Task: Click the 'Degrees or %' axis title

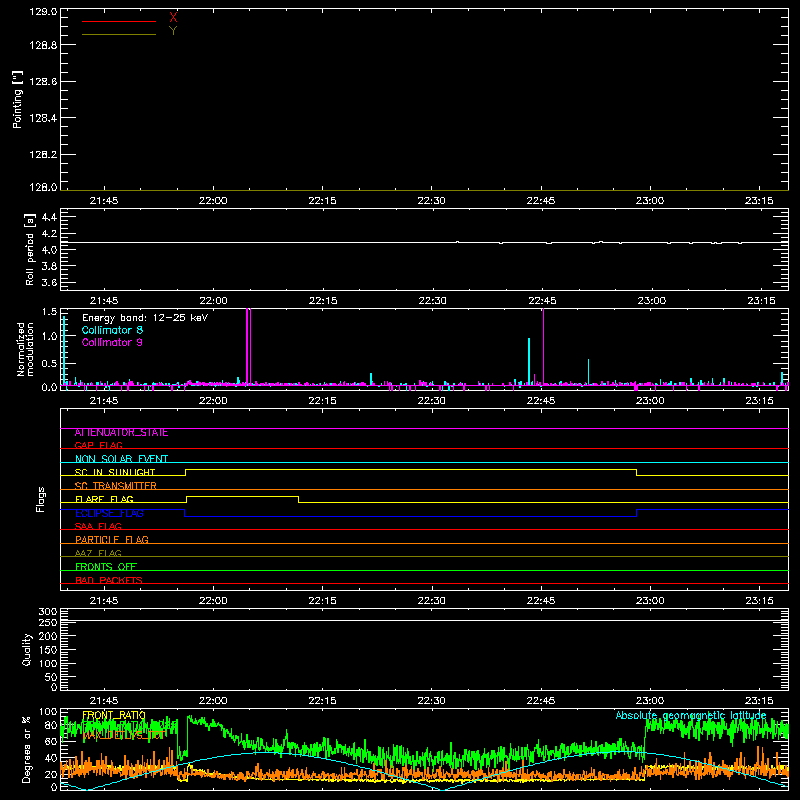Action: 27,749
